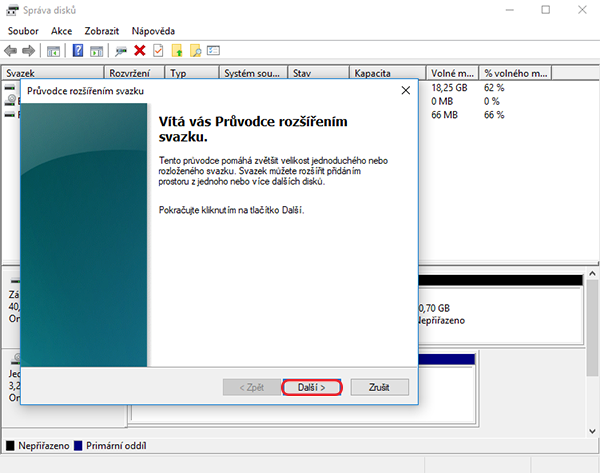Viewport: 600px width, 473px height.
Task: Open the Soubor menu
Action: pos(22,31)
